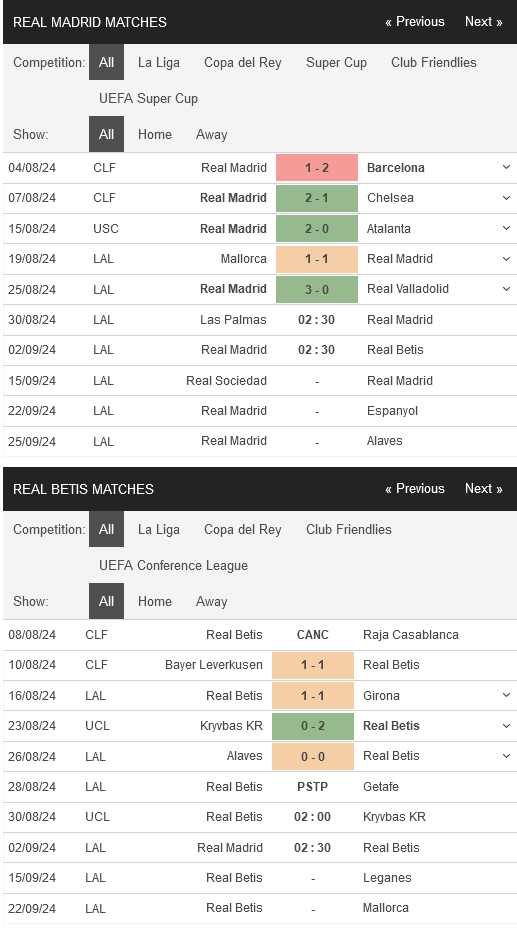Expand the Alaves vs Real Betis chevron
Image resolution: width=517 pixels, height=933 pixels.
coord(506,756)
